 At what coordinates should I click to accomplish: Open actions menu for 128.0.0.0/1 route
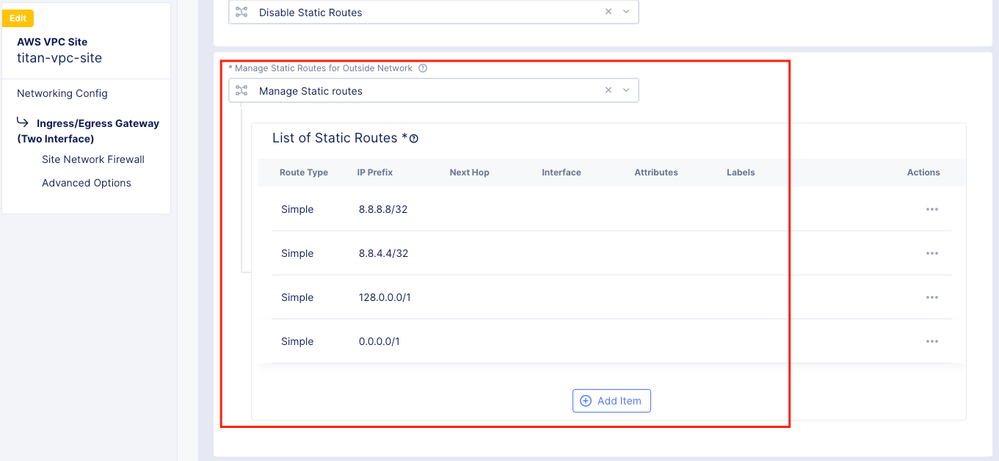click(932, 298)
